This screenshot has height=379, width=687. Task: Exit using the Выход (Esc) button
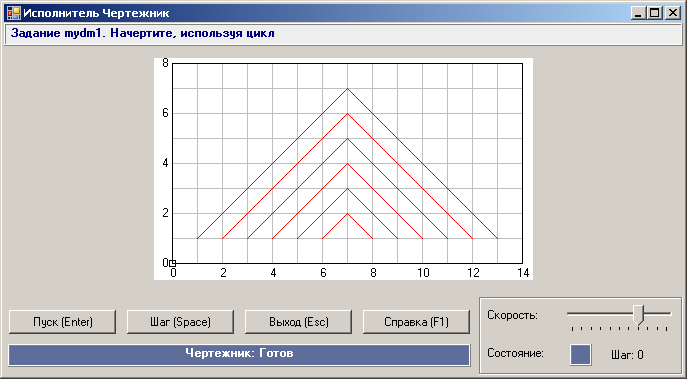pyautogui.click(x=298, y=322)
